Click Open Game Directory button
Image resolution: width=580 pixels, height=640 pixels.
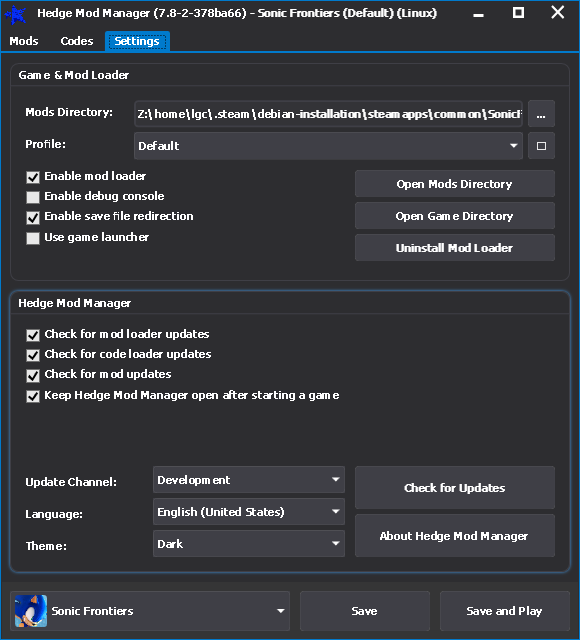455,216
